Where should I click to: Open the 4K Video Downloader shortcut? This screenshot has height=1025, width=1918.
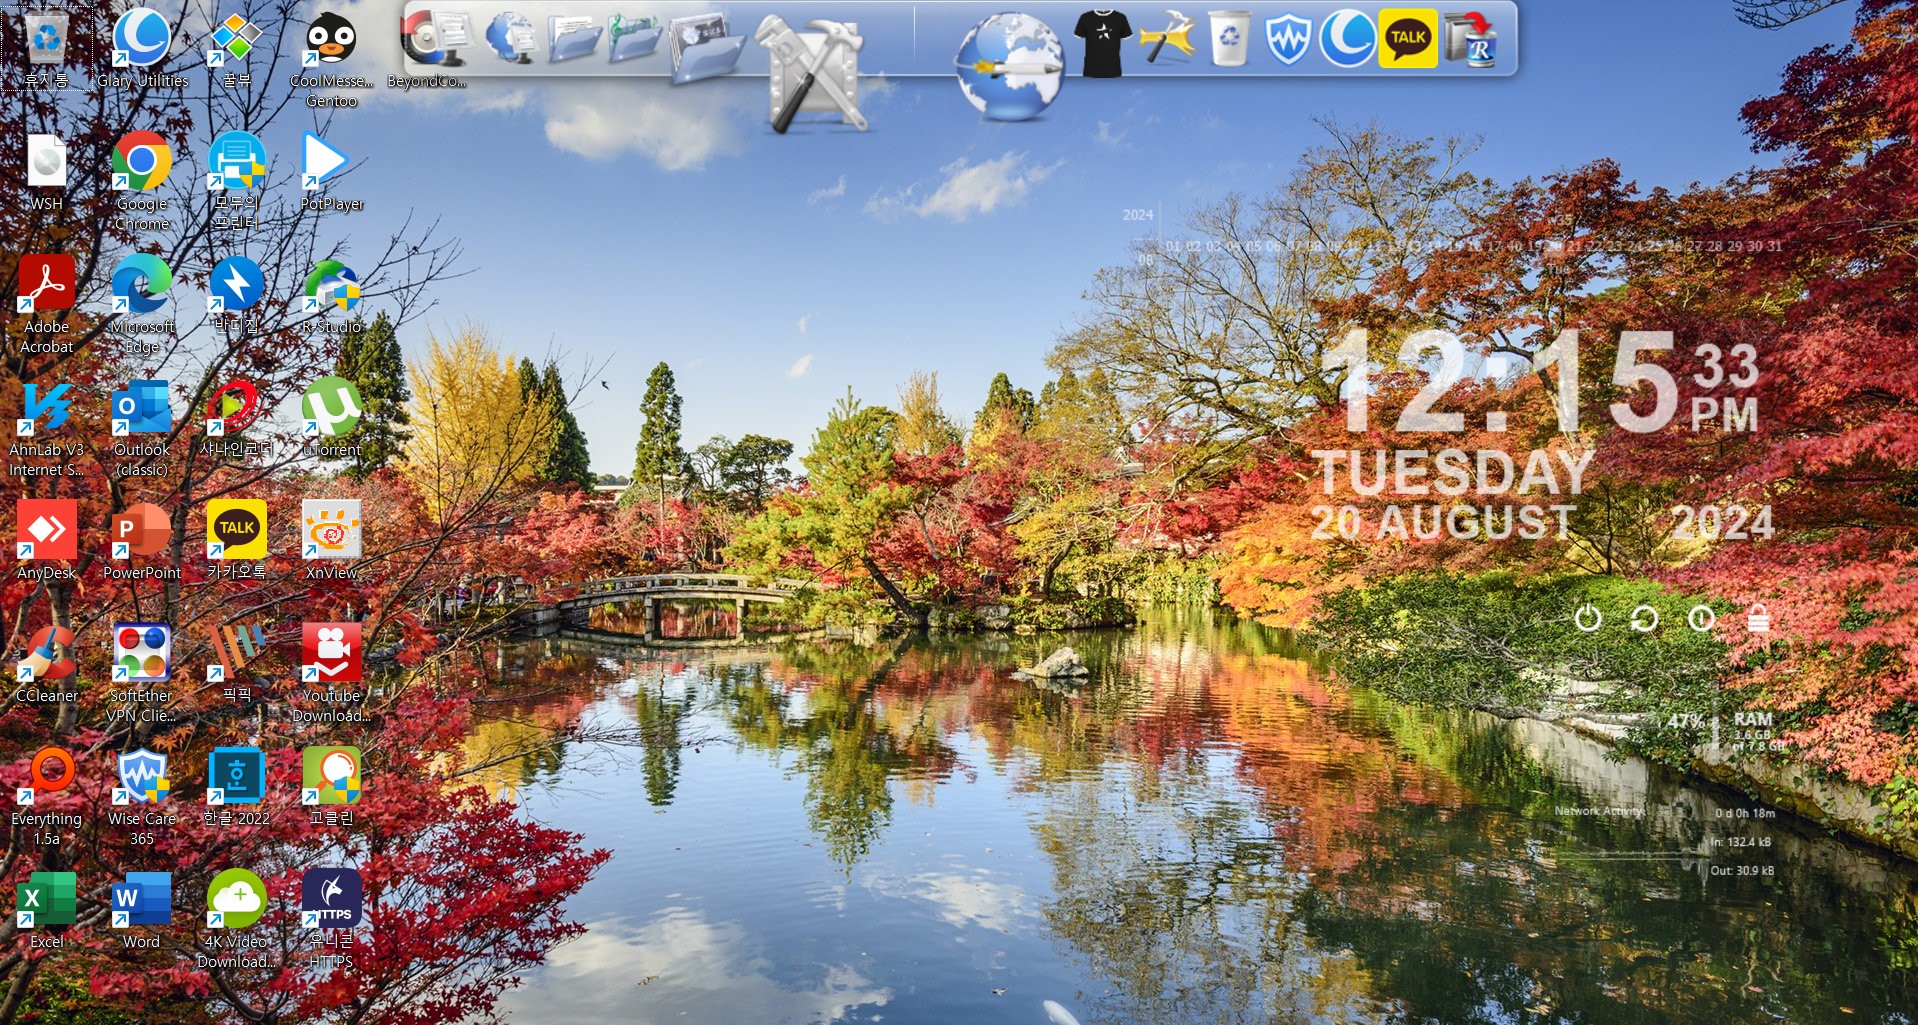(x=236, y=918)
